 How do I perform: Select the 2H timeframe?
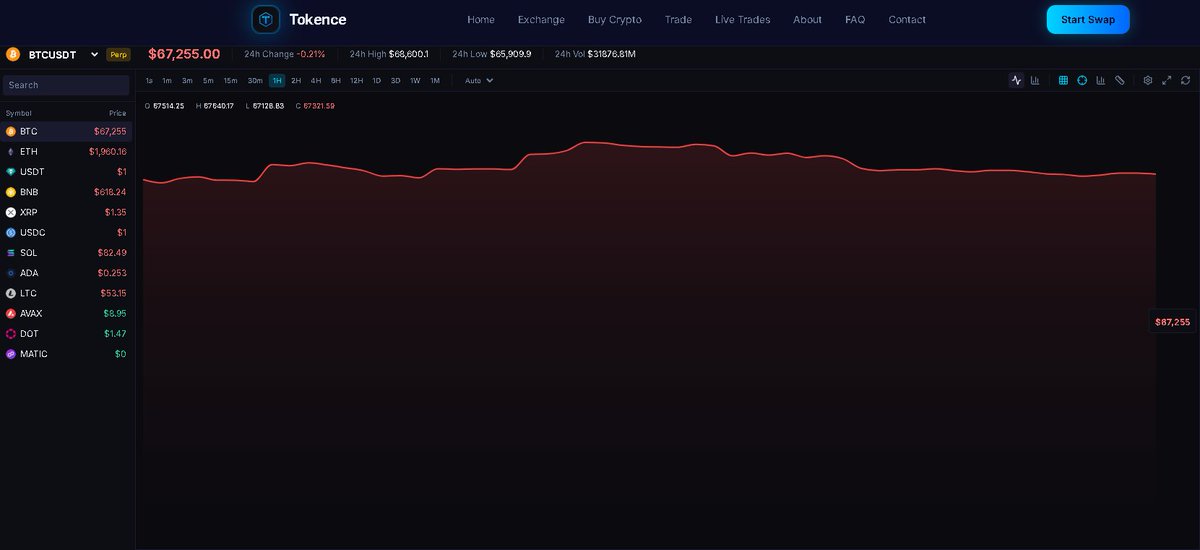[296, 80]
